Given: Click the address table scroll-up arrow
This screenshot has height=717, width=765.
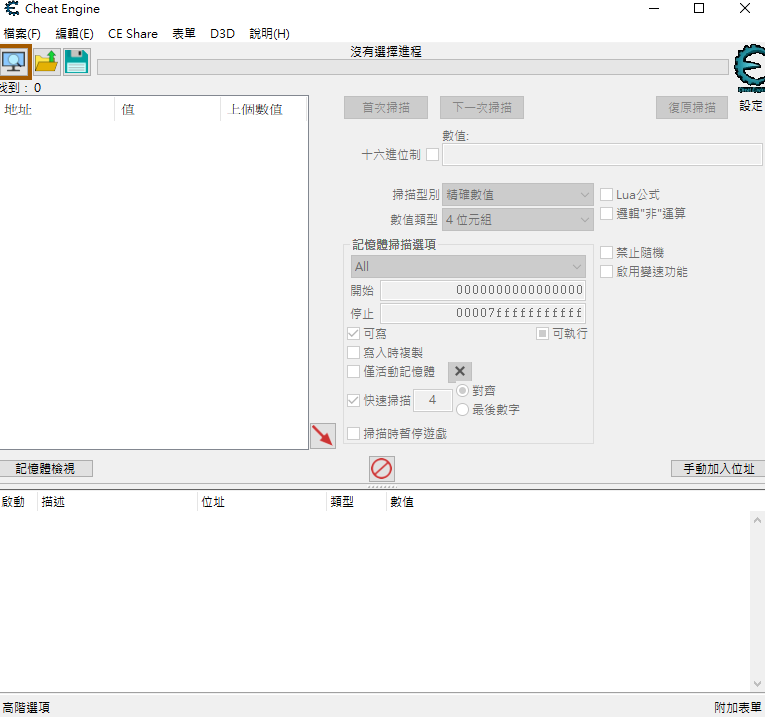Looking at the screenshot, I should [x=757, y=520].
